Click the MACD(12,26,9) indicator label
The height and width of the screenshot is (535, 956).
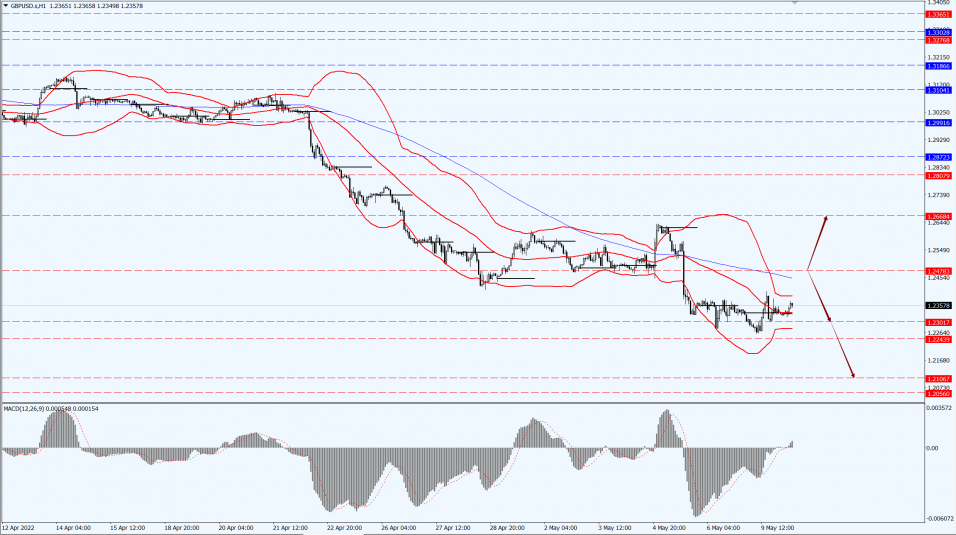pos(28,408)
